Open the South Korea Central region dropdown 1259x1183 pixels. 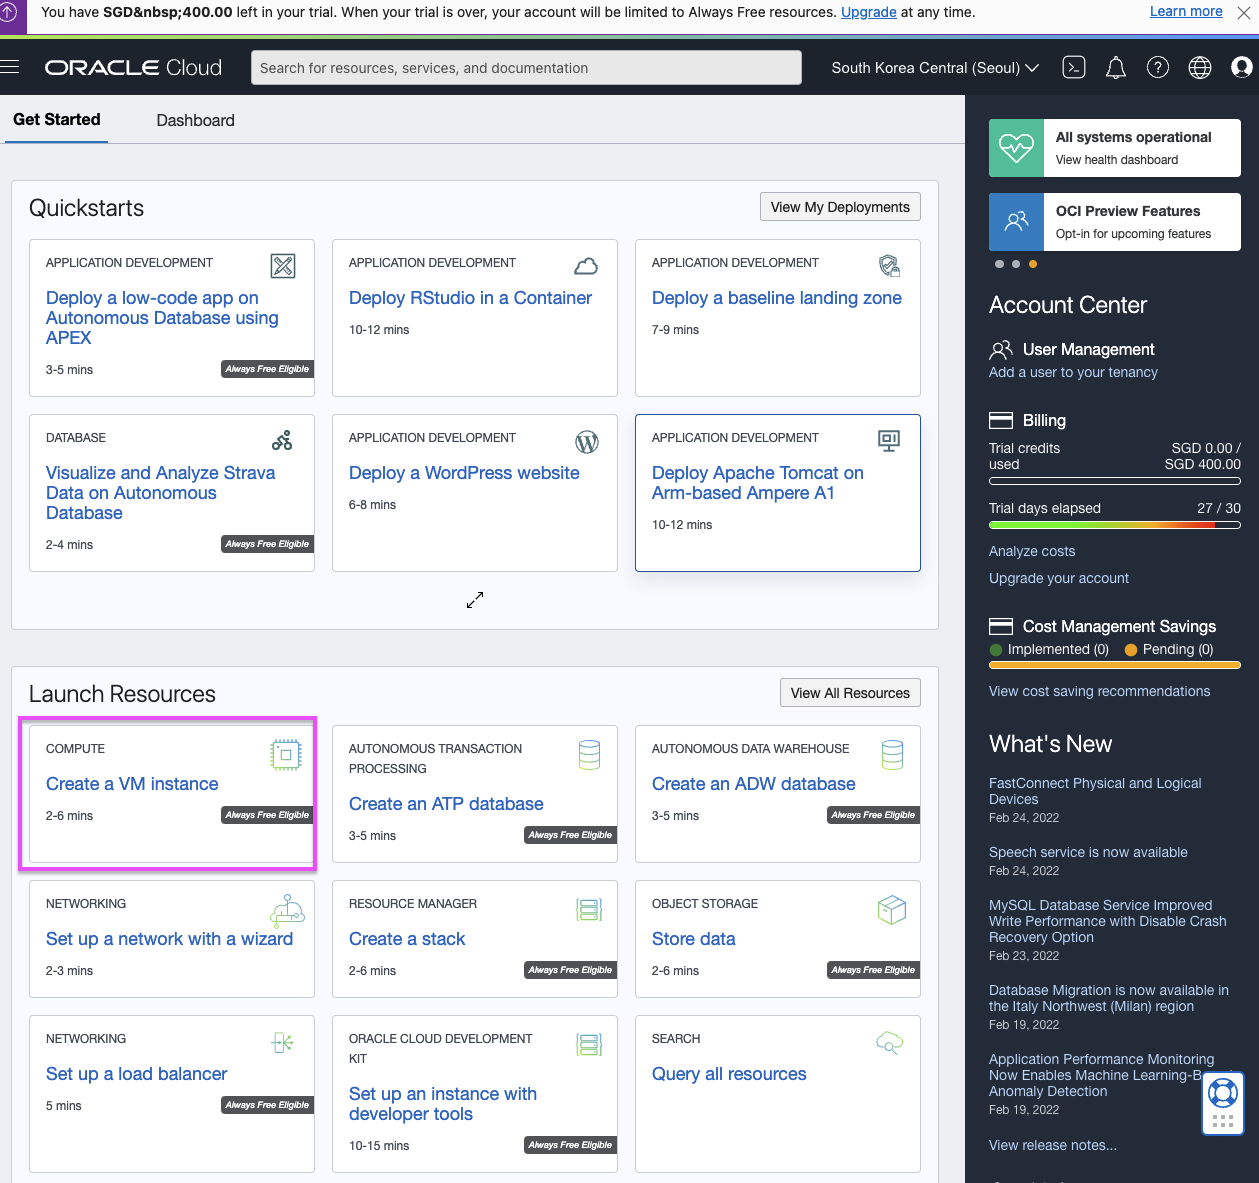point(935,68)
